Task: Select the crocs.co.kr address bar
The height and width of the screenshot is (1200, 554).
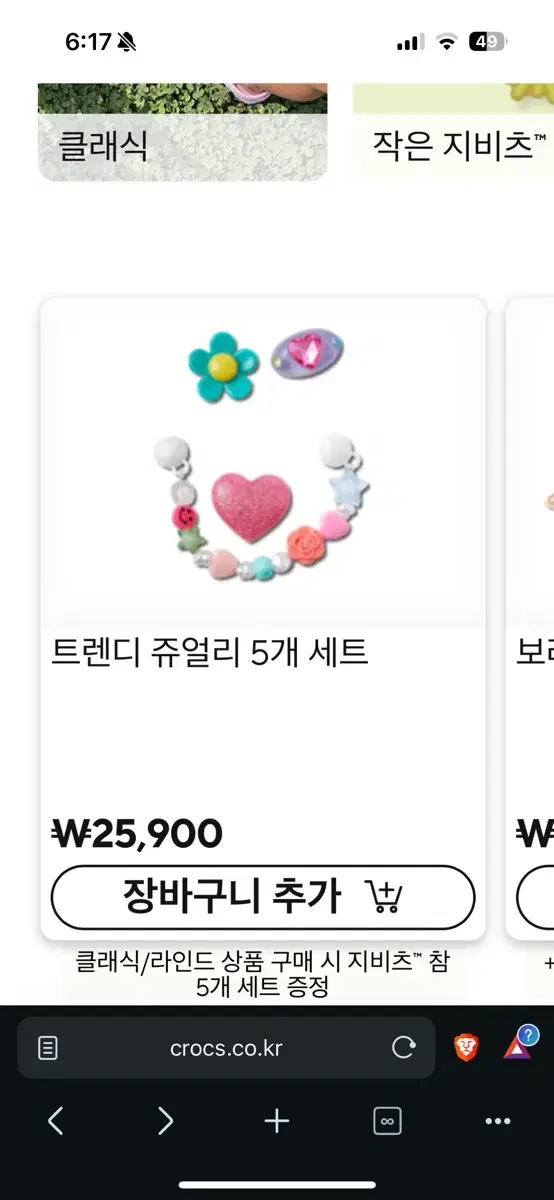Action: (x=226, y=1048)
